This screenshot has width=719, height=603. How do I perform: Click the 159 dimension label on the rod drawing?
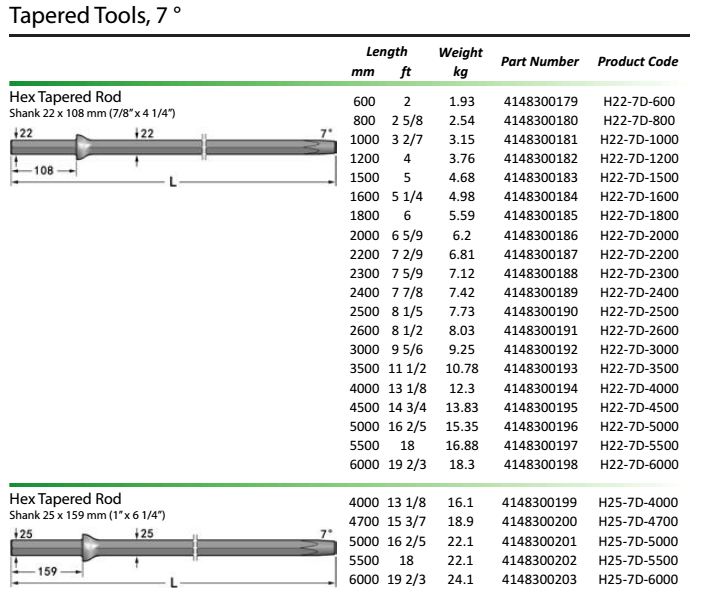tap(44, 572)
